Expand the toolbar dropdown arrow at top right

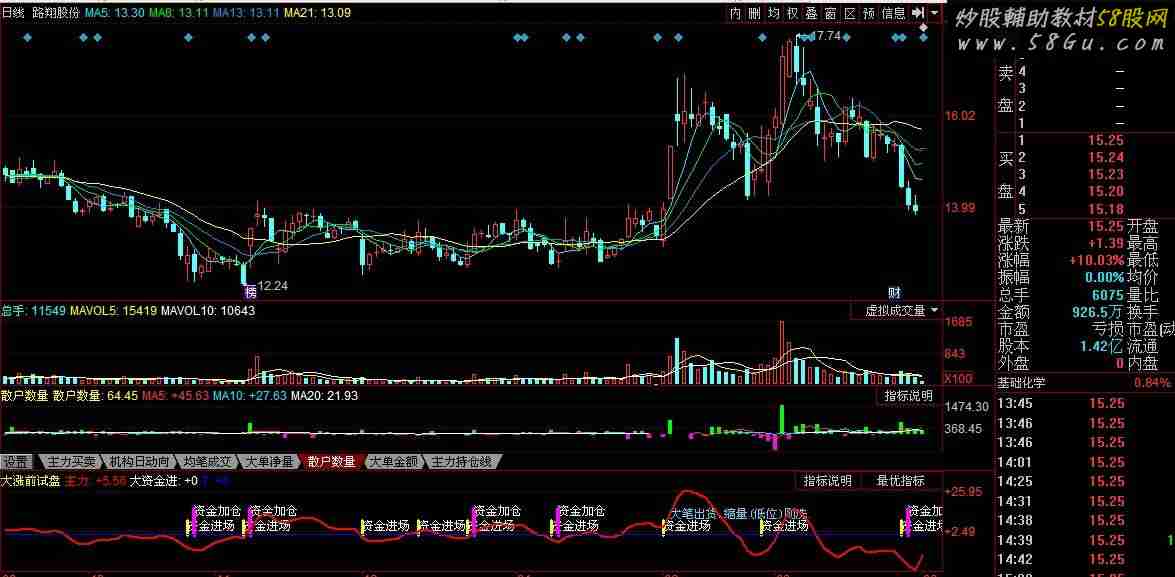935,13
